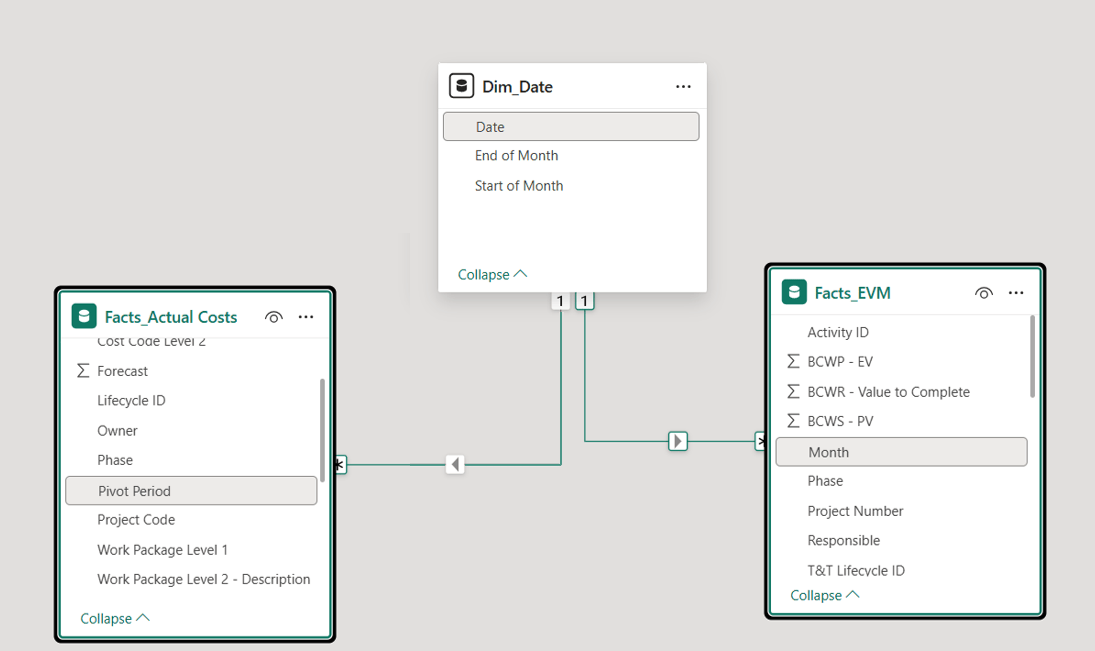The height and width of the screenshot is (651, 1095).
Task: Open the Dim_Date more options ellipsis
Action: (683, 87)
